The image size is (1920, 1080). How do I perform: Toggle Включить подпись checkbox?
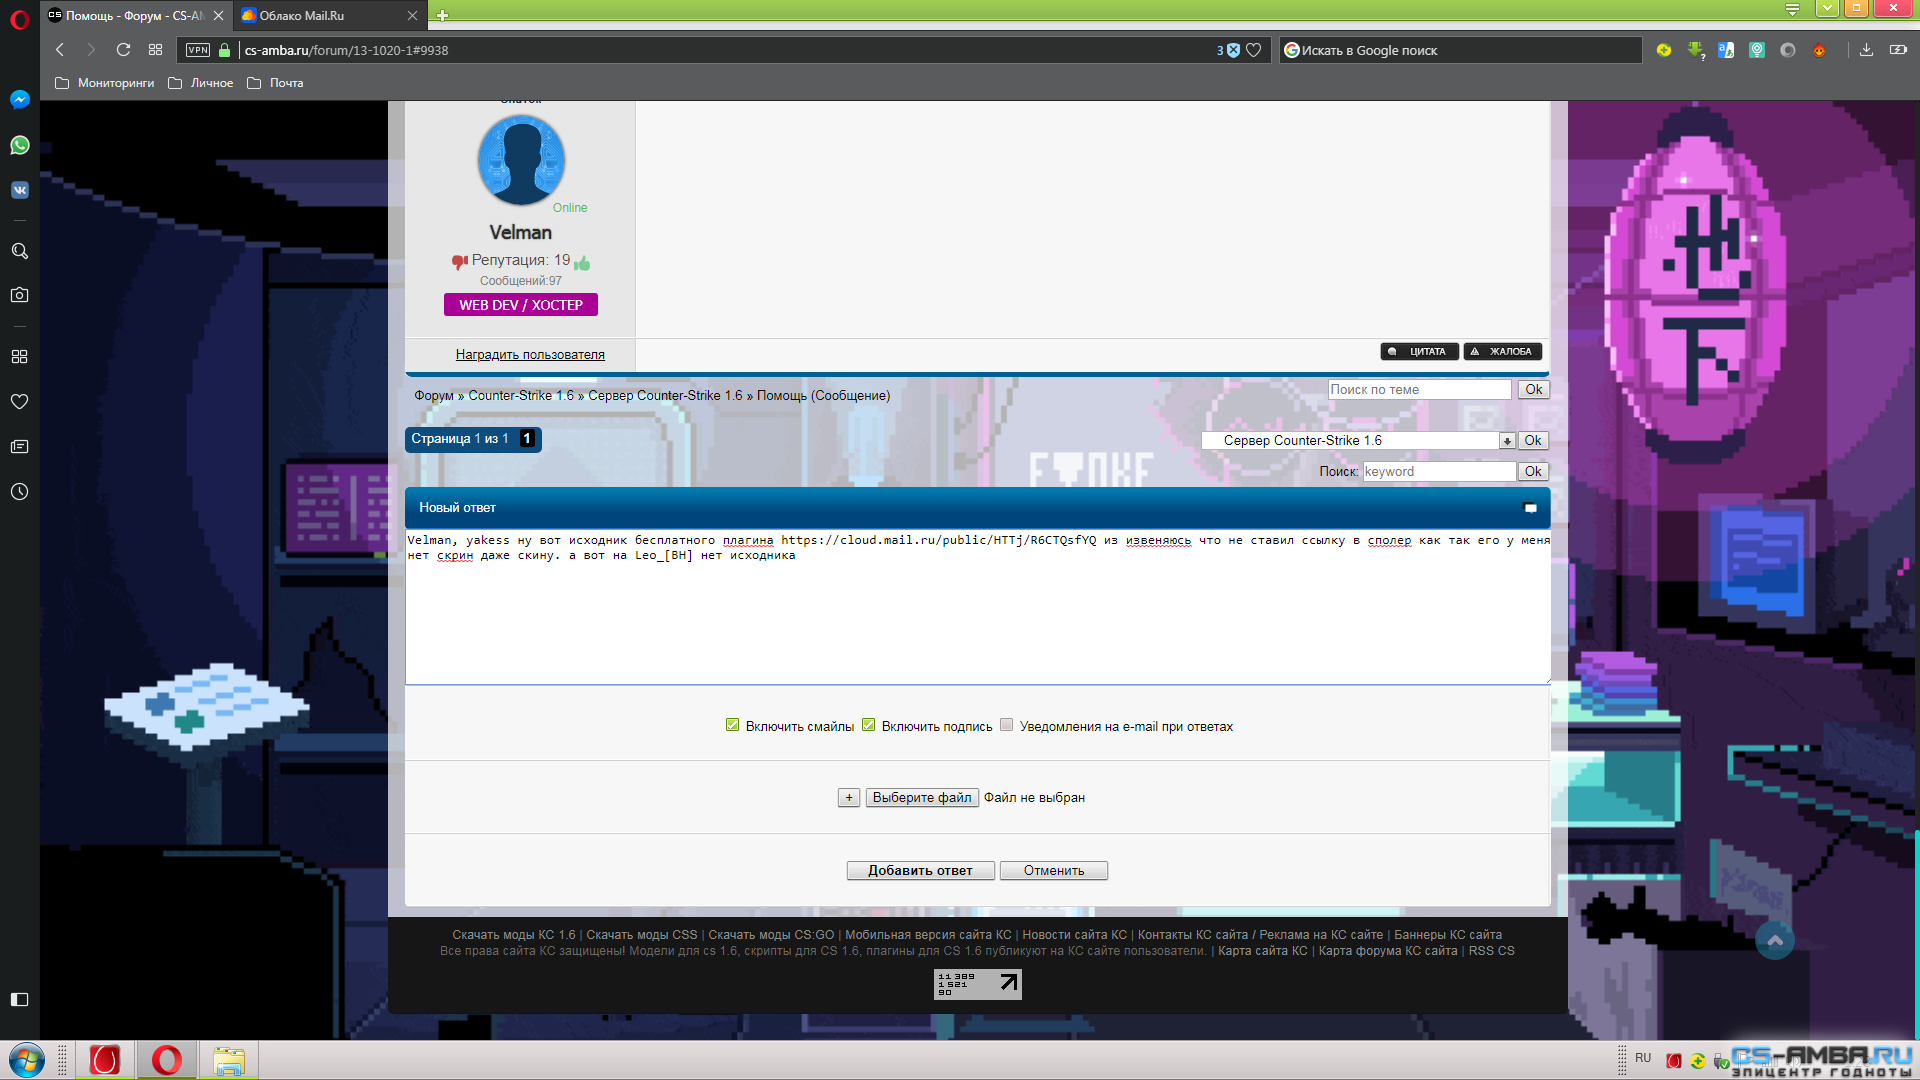pos(868,725)
